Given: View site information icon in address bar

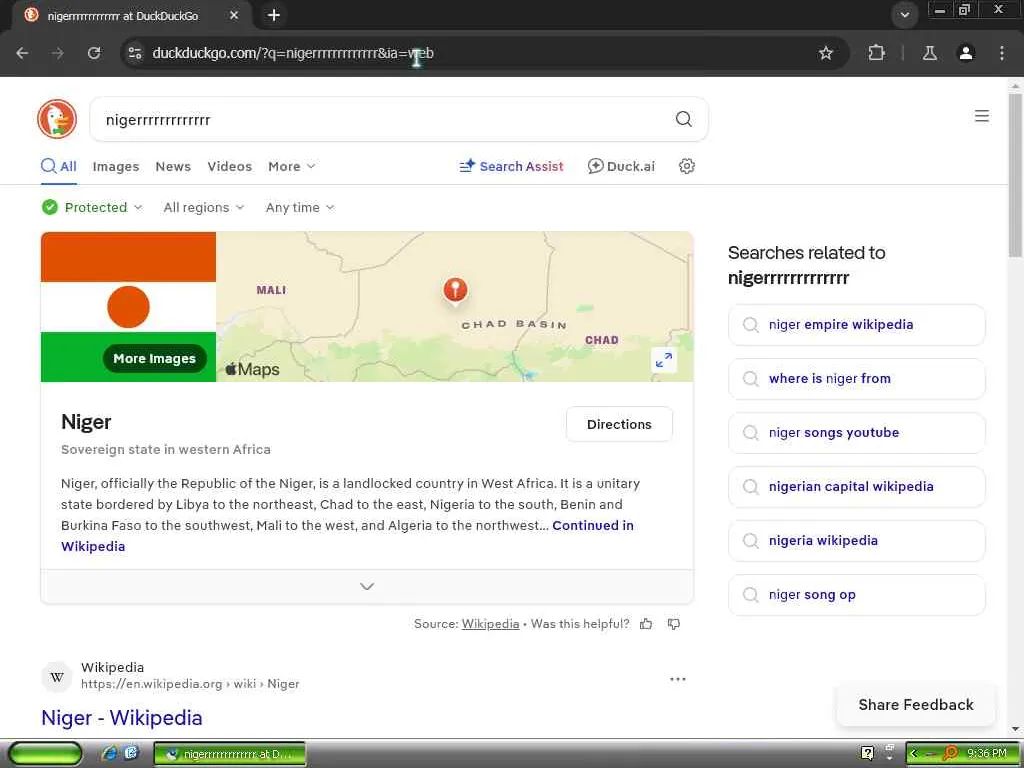Looking at the screenshot, I should tap(135, 53).
